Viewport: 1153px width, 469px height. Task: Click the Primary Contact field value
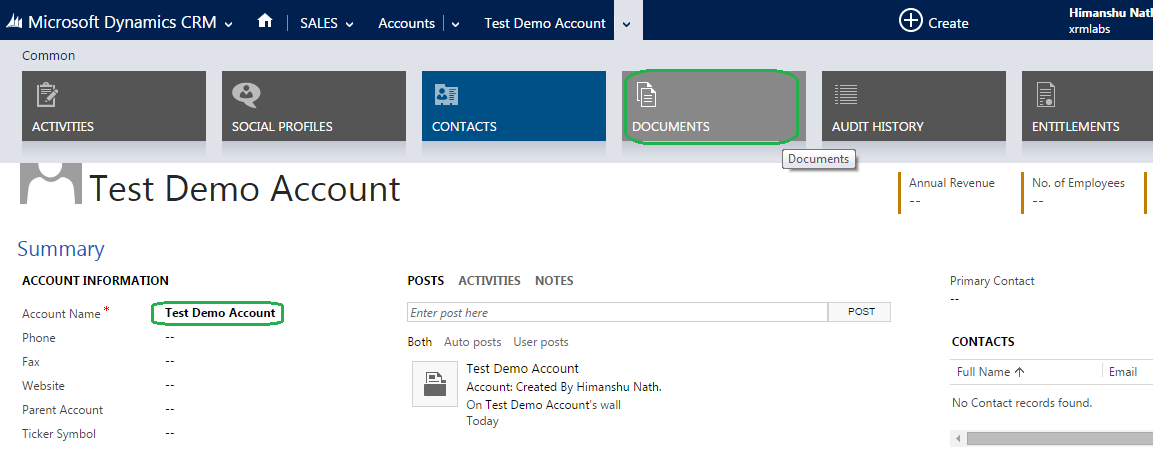(954, 299)
